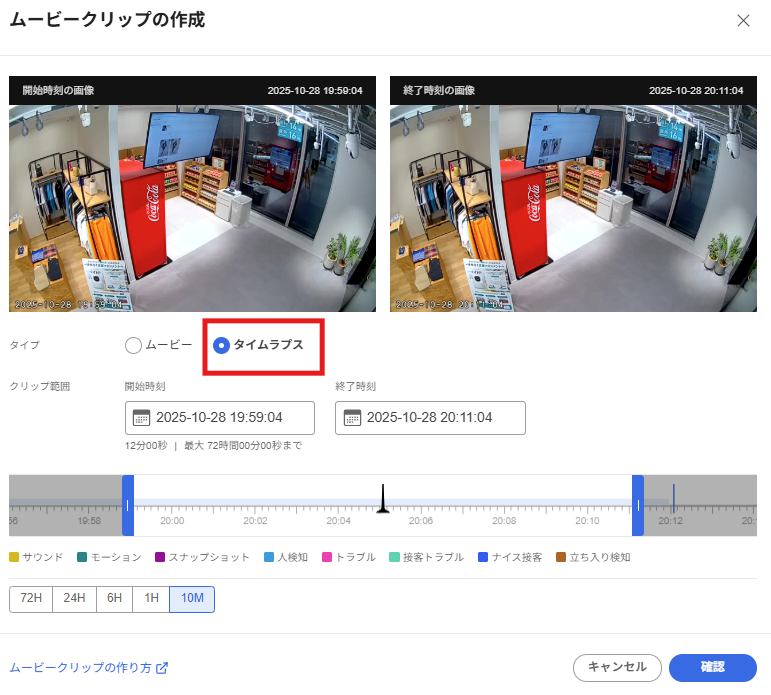
Task: Click the black playhead marker on timeline
Action: pos(383,499)
